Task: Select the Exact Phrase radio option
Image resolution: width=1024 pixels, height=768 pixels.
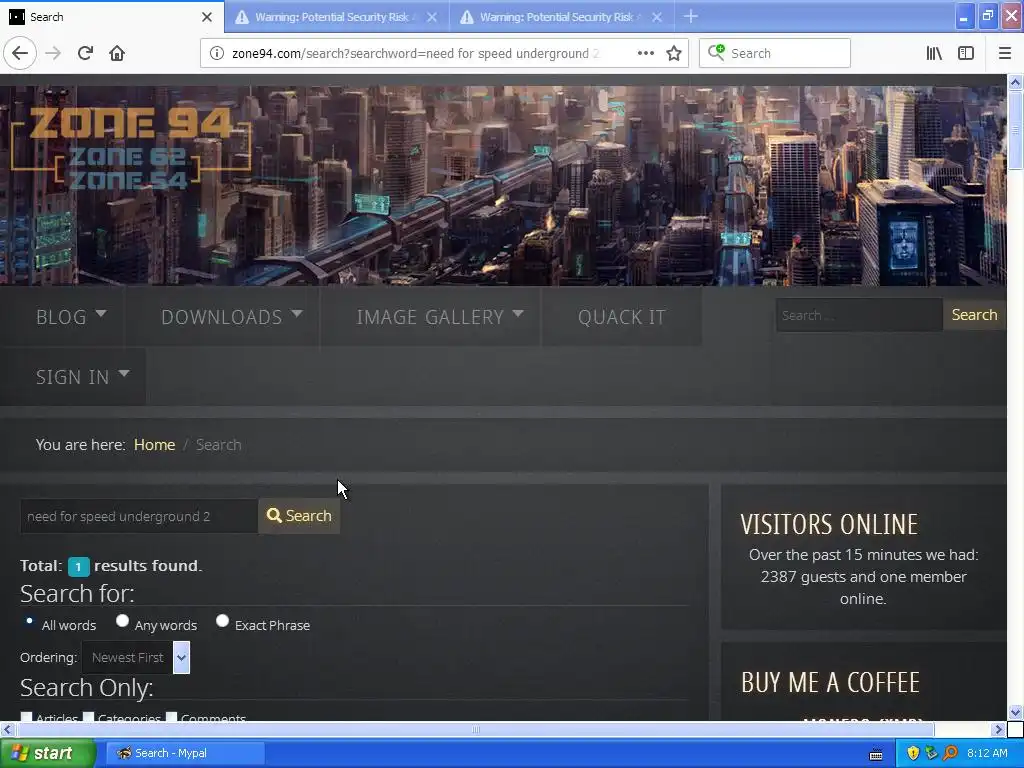Action: (x=222, y=621)
